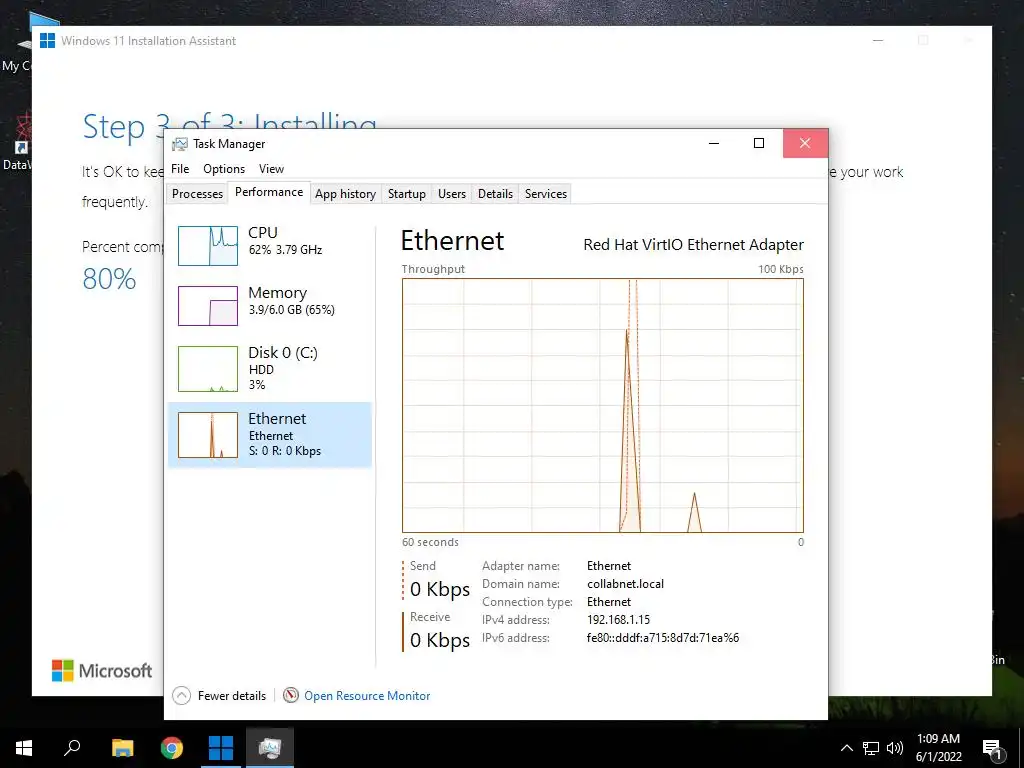1024x768 pixels.
Task: Click the Disk 0 HDD 3% label
Action: point(283,369)
